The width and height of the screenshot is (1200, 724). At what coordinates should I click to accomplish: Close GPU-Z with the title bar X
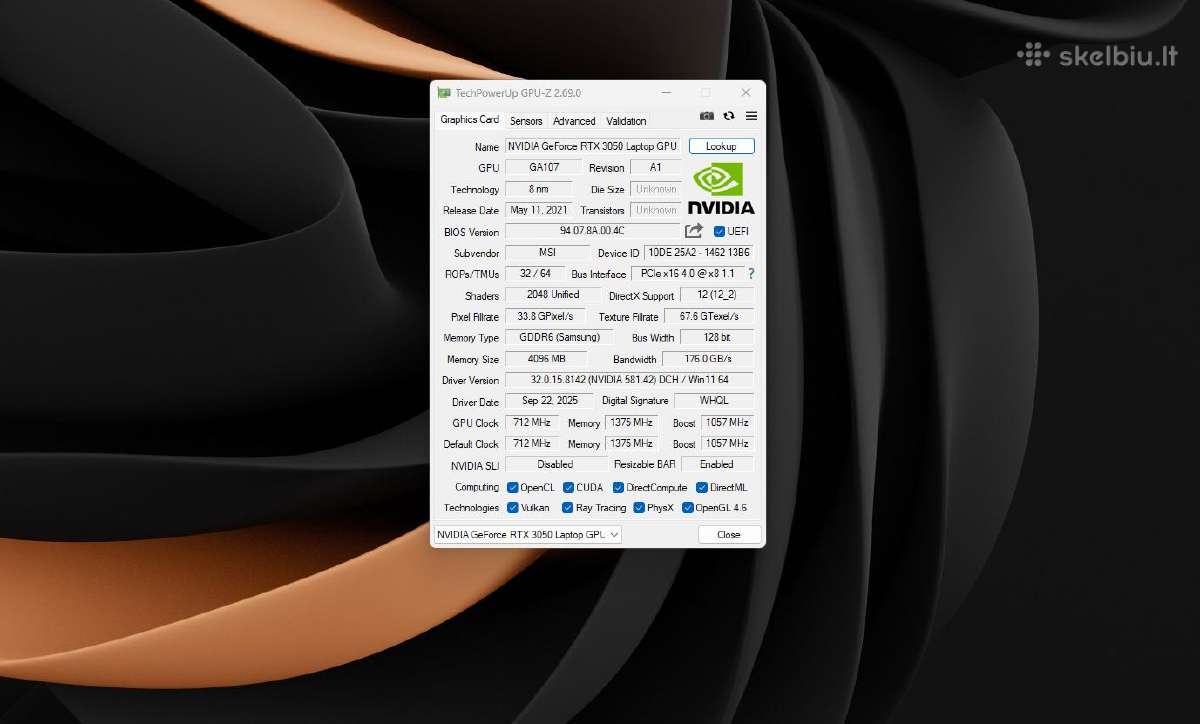click(746, 93)
